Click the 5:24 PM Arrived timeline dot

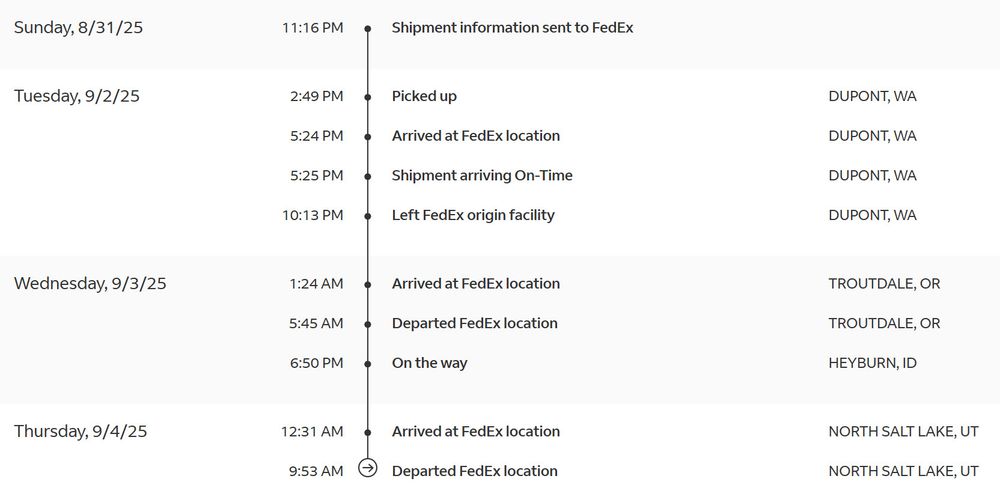point(367,137)
